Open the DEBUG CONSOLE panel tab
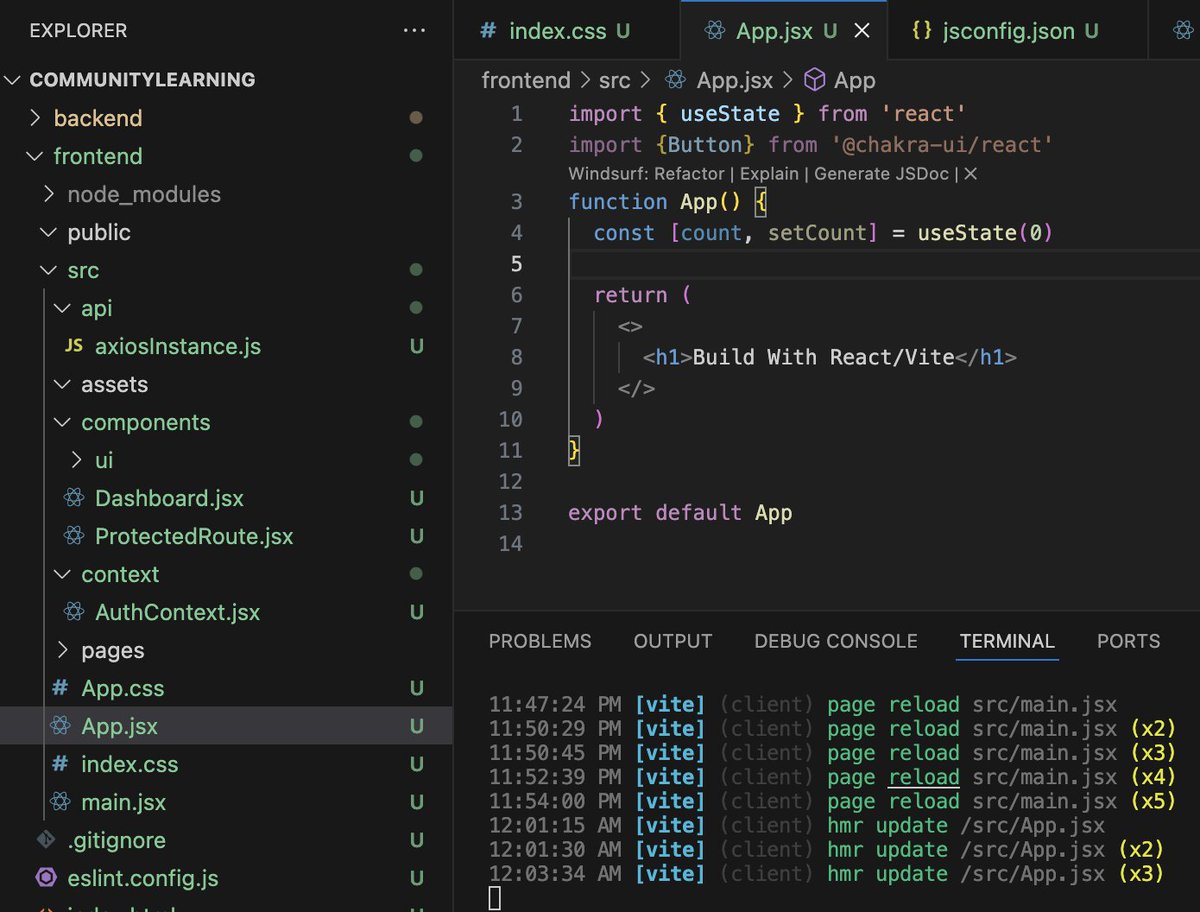The image size is (1200, 912). point(836,641)
